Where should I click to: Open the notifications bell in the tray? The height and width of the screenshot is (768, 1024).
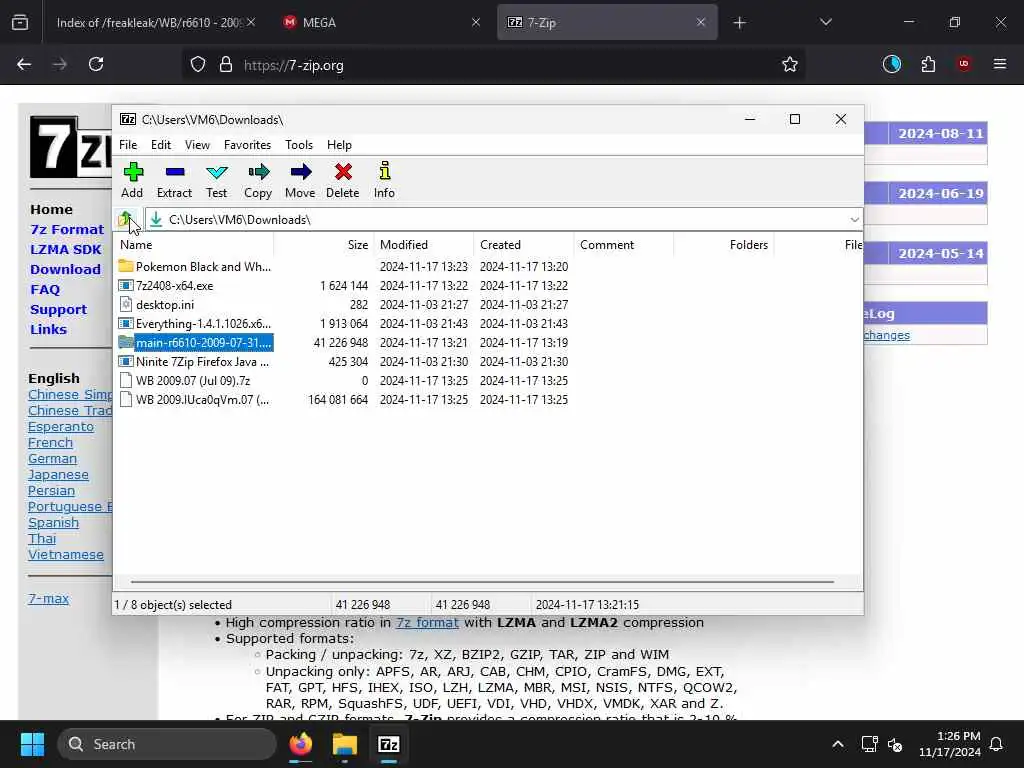(997, 744)
